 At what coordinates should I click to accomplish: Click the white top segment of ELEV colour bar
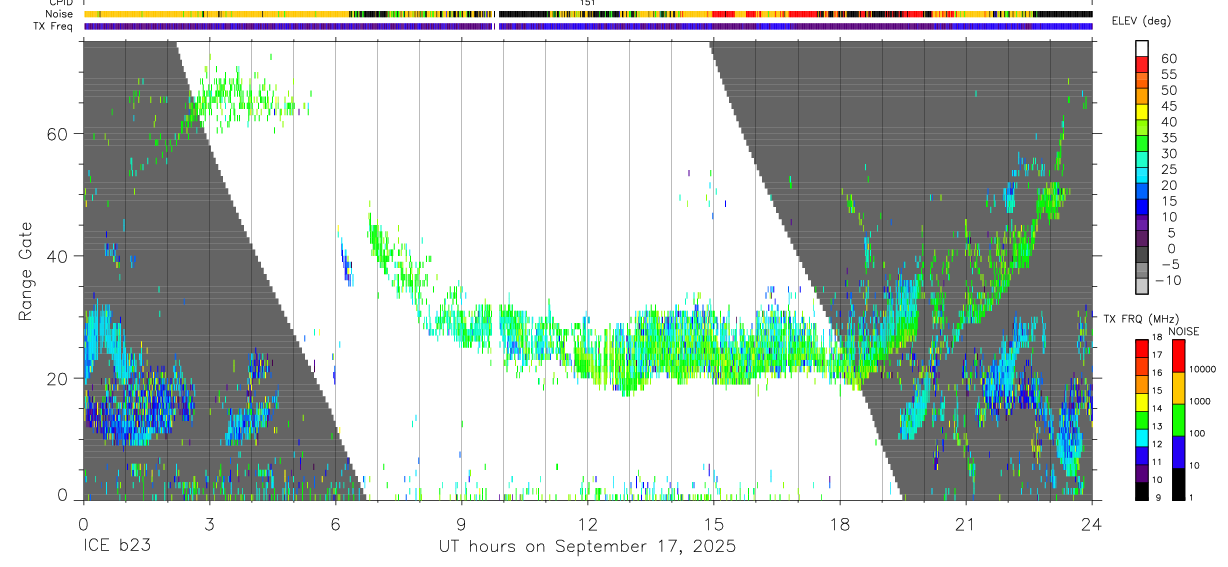point(1142,49)
